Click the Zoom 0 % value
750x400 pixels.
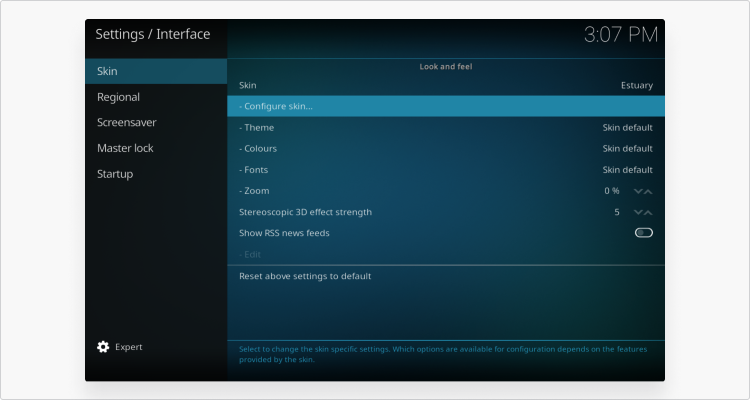[612, 191]
